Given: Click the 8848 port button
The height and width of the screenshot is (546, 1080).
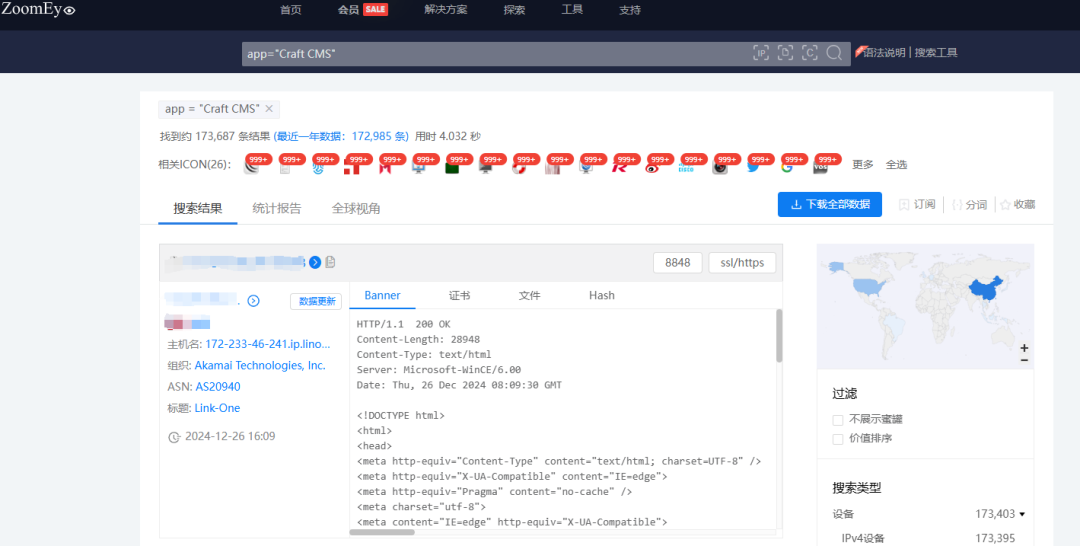Looking at the screenshot, I should pos(678,262).
